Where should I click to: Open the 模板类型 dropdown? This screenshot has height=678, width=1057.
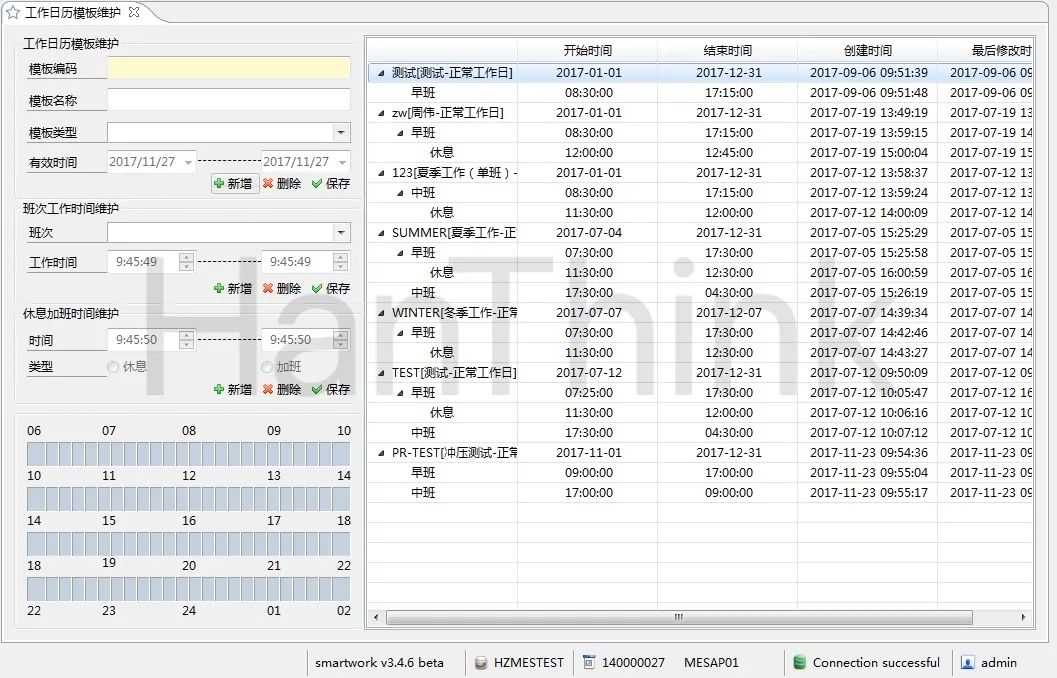341,133
